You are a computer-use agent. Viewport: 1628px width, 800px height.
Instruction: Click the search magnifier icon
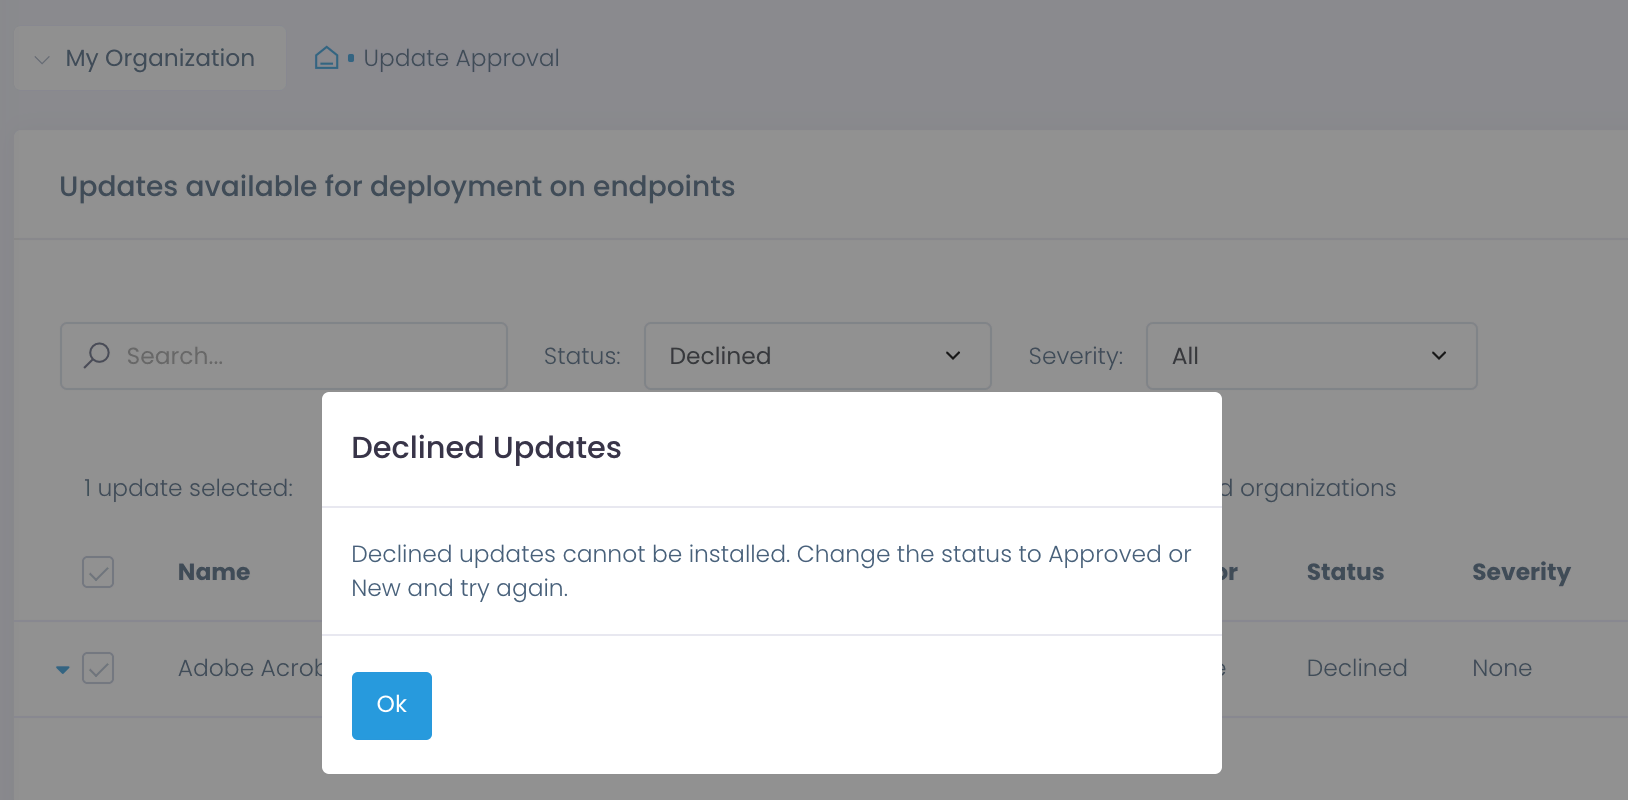pos(96,356)
